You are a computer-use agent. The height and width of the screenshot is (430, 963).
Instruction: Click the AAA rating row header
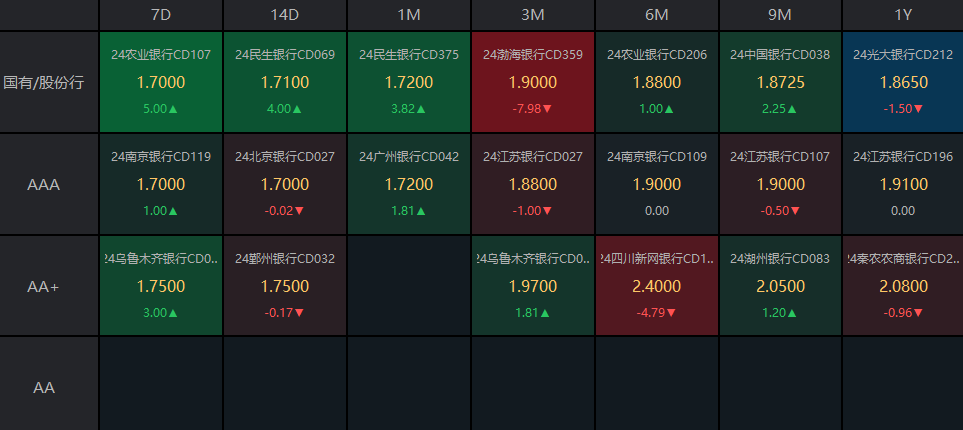pos(43,184)
